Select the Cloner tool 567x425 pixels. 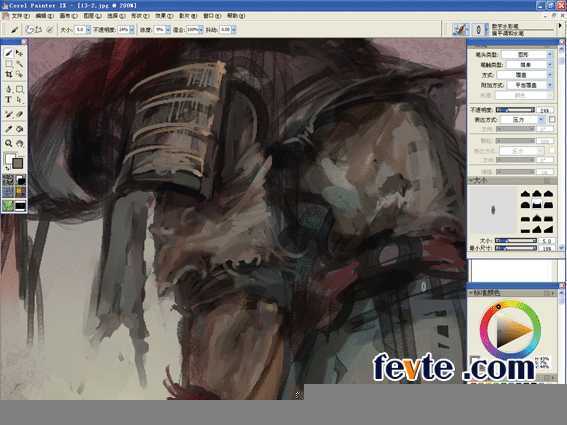pyautogui.click(x=9, y=115)
